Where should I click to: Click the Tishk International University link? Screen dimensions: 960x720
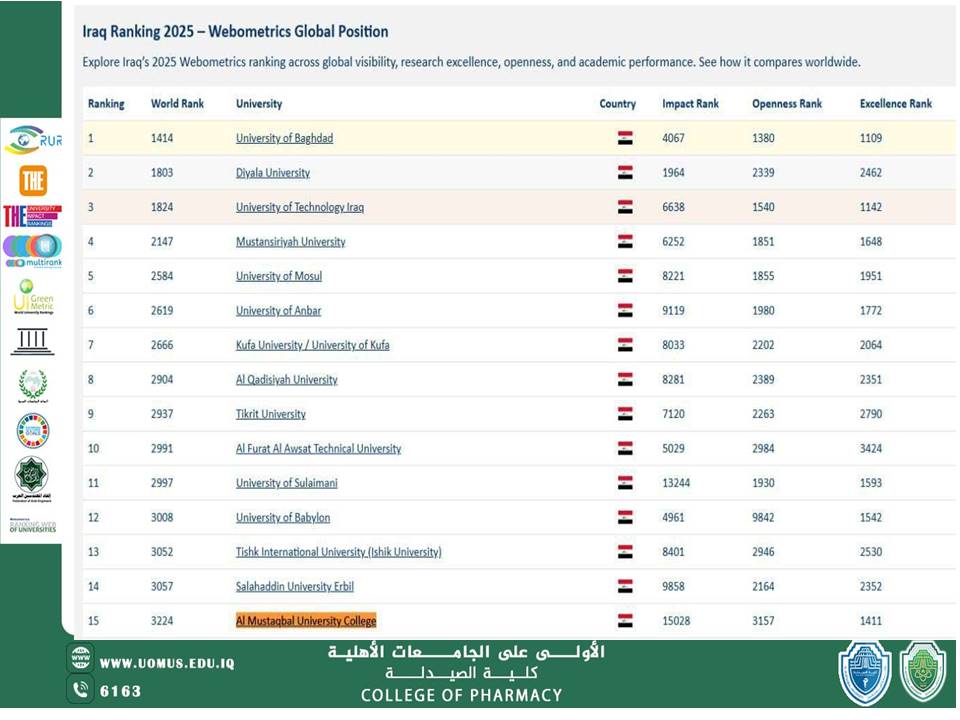tap(339, 552)
